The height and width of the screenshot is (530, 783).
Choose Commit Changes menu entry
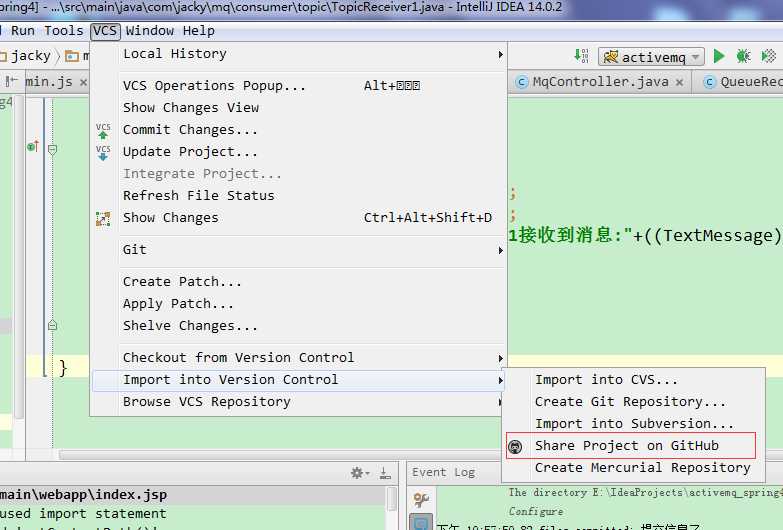pos(300,130)
